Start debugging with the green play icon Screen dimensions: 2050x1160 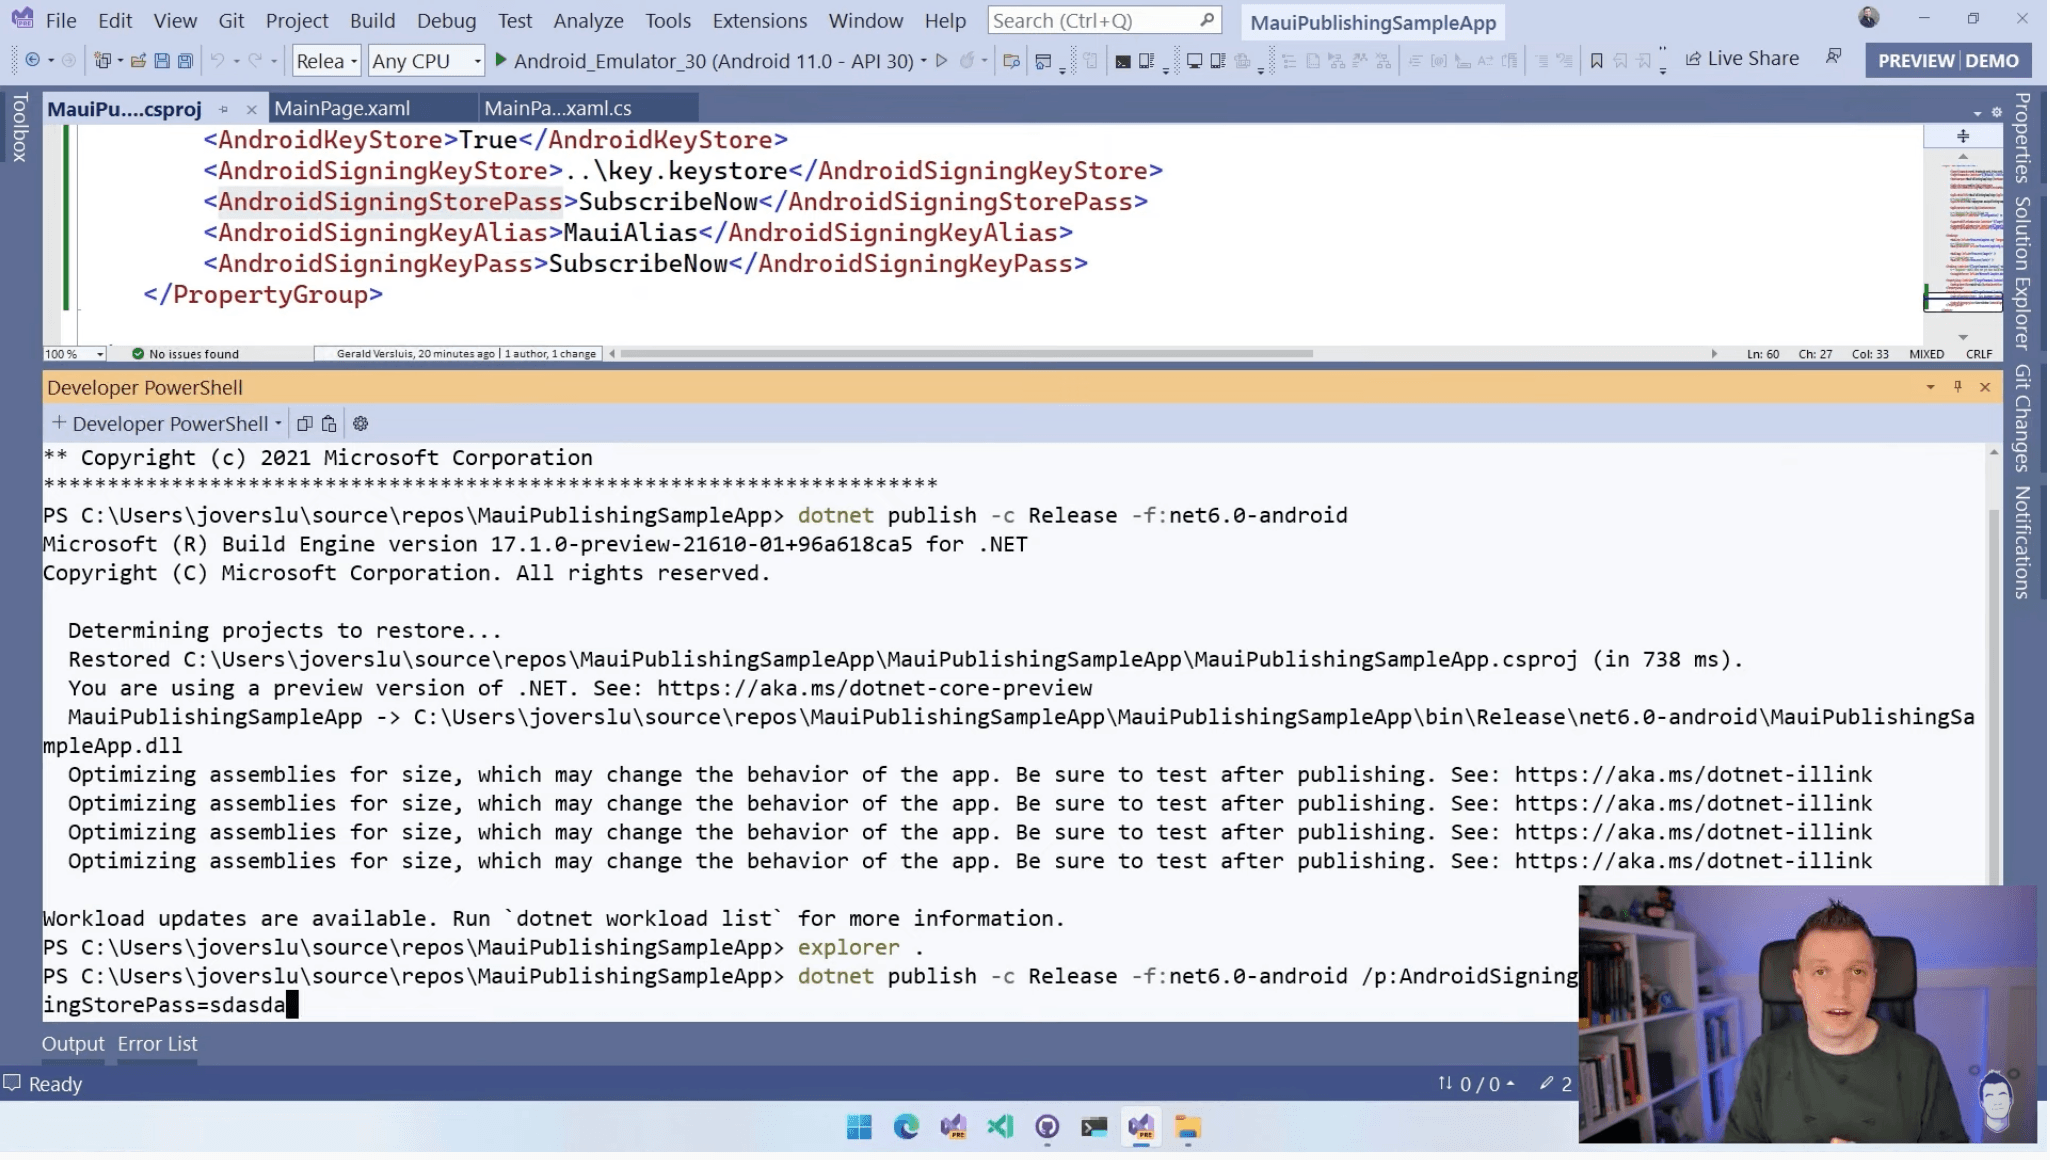[x=501, y=61]
